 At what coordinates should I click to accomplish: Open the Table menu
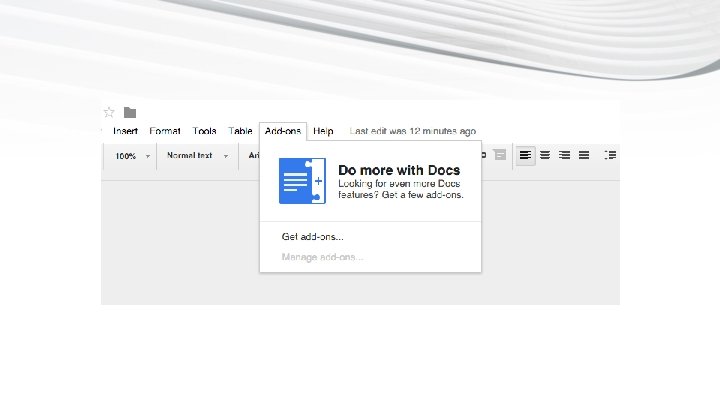241,131
